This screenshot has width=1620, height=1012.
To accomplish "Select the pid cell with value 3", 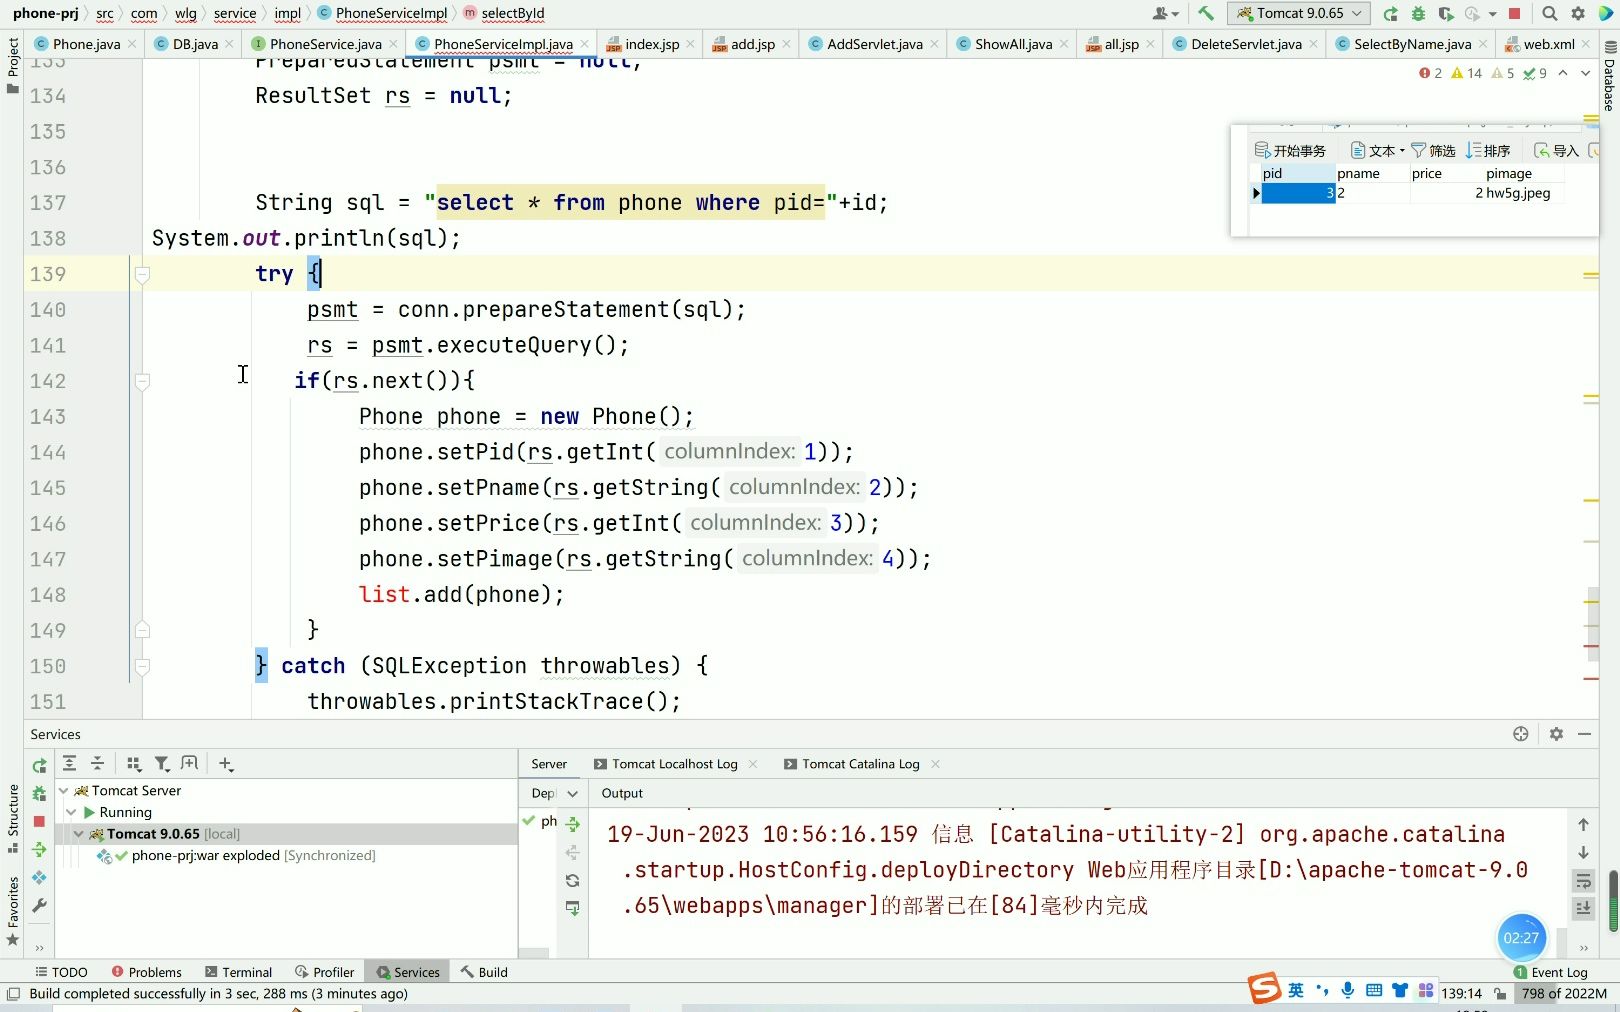I will click(x=1298, y=193).
